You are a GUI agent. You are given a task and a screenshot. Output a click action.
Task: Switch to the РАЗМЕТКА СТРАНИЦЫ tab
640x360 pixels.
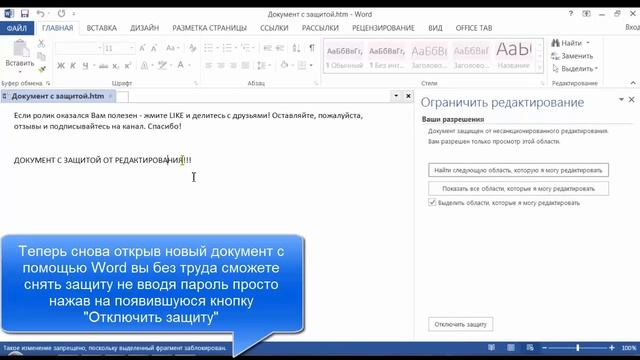coord(209,28)
